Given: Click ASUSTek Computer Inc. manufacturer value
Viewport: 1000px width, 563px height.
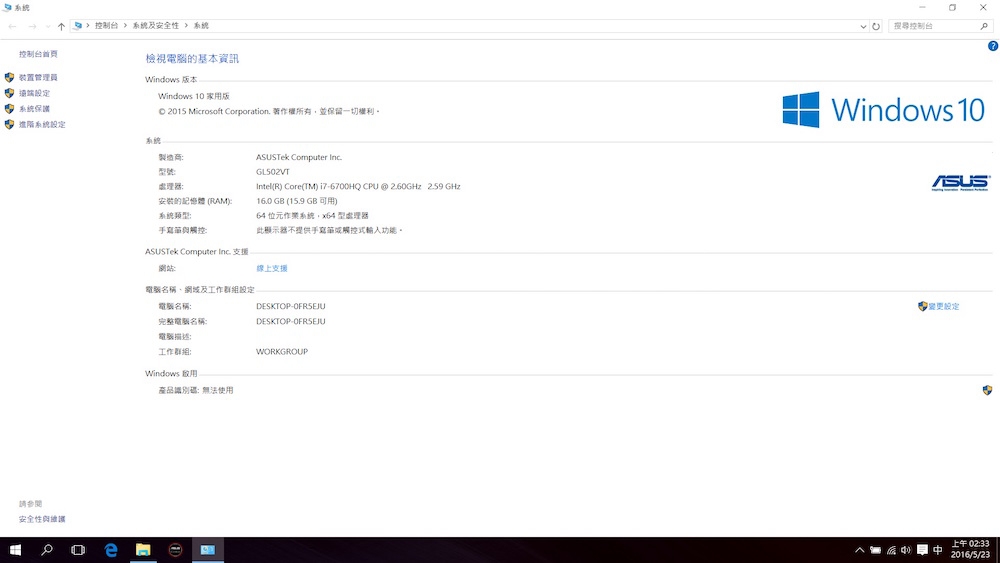Looking at the screenshot, I should (299, 157).
